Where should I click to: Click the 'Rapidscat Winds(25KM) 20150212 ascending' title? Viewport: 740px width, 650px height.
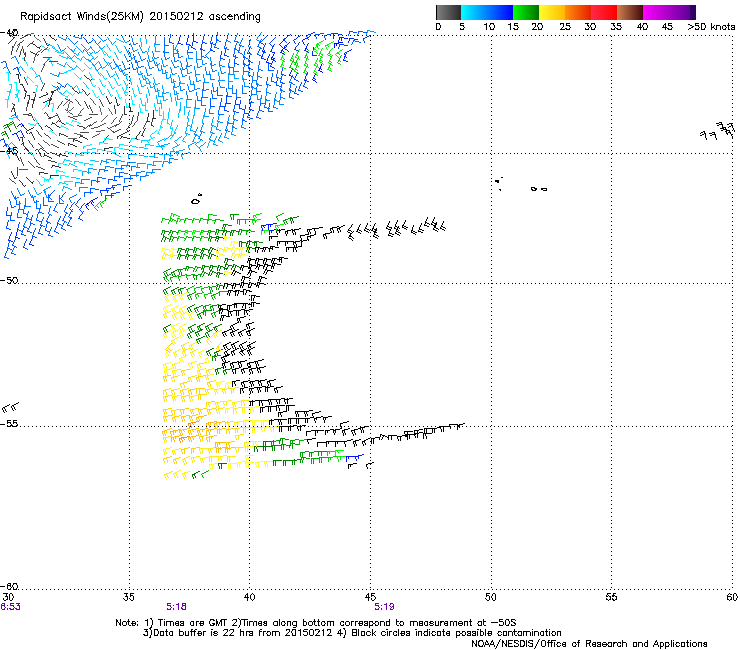[140, 17]
